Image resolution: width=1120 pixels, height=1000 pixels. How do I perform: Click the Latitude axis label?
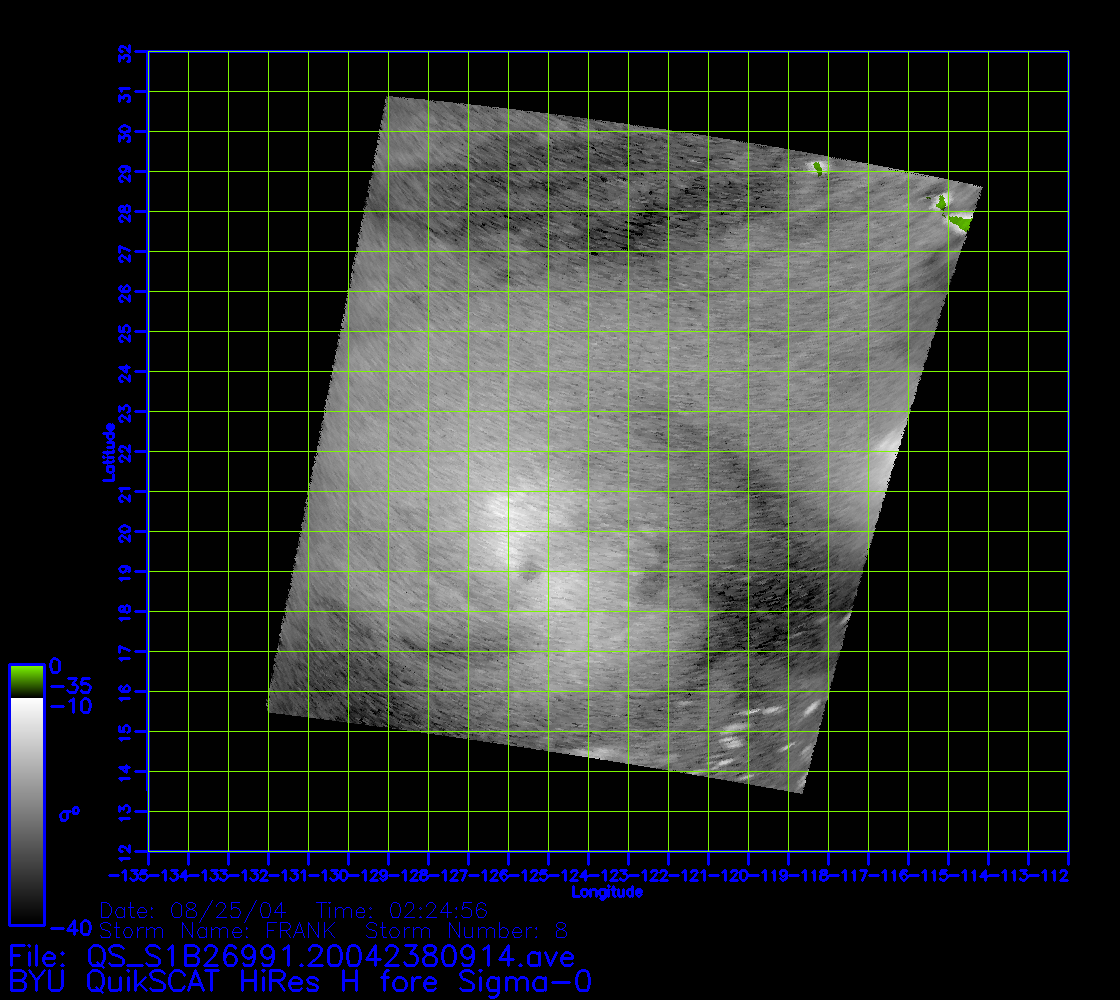[107, 451]
